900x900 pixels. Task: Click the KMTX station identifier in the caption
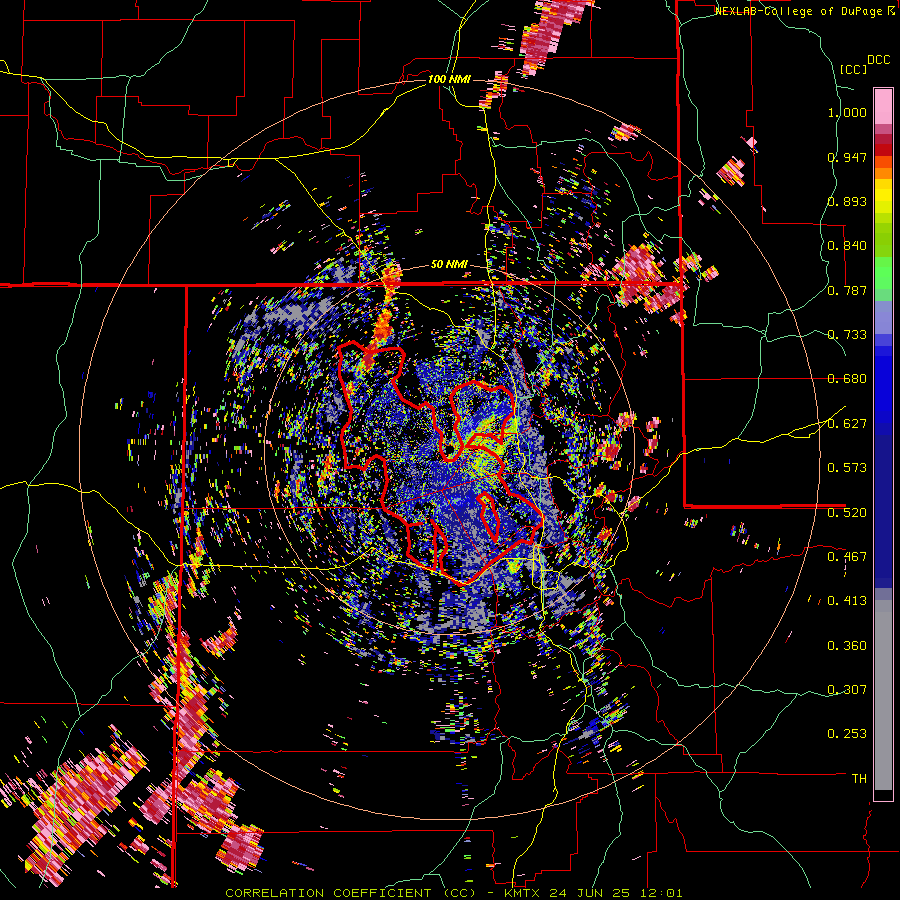coord(524,893)
